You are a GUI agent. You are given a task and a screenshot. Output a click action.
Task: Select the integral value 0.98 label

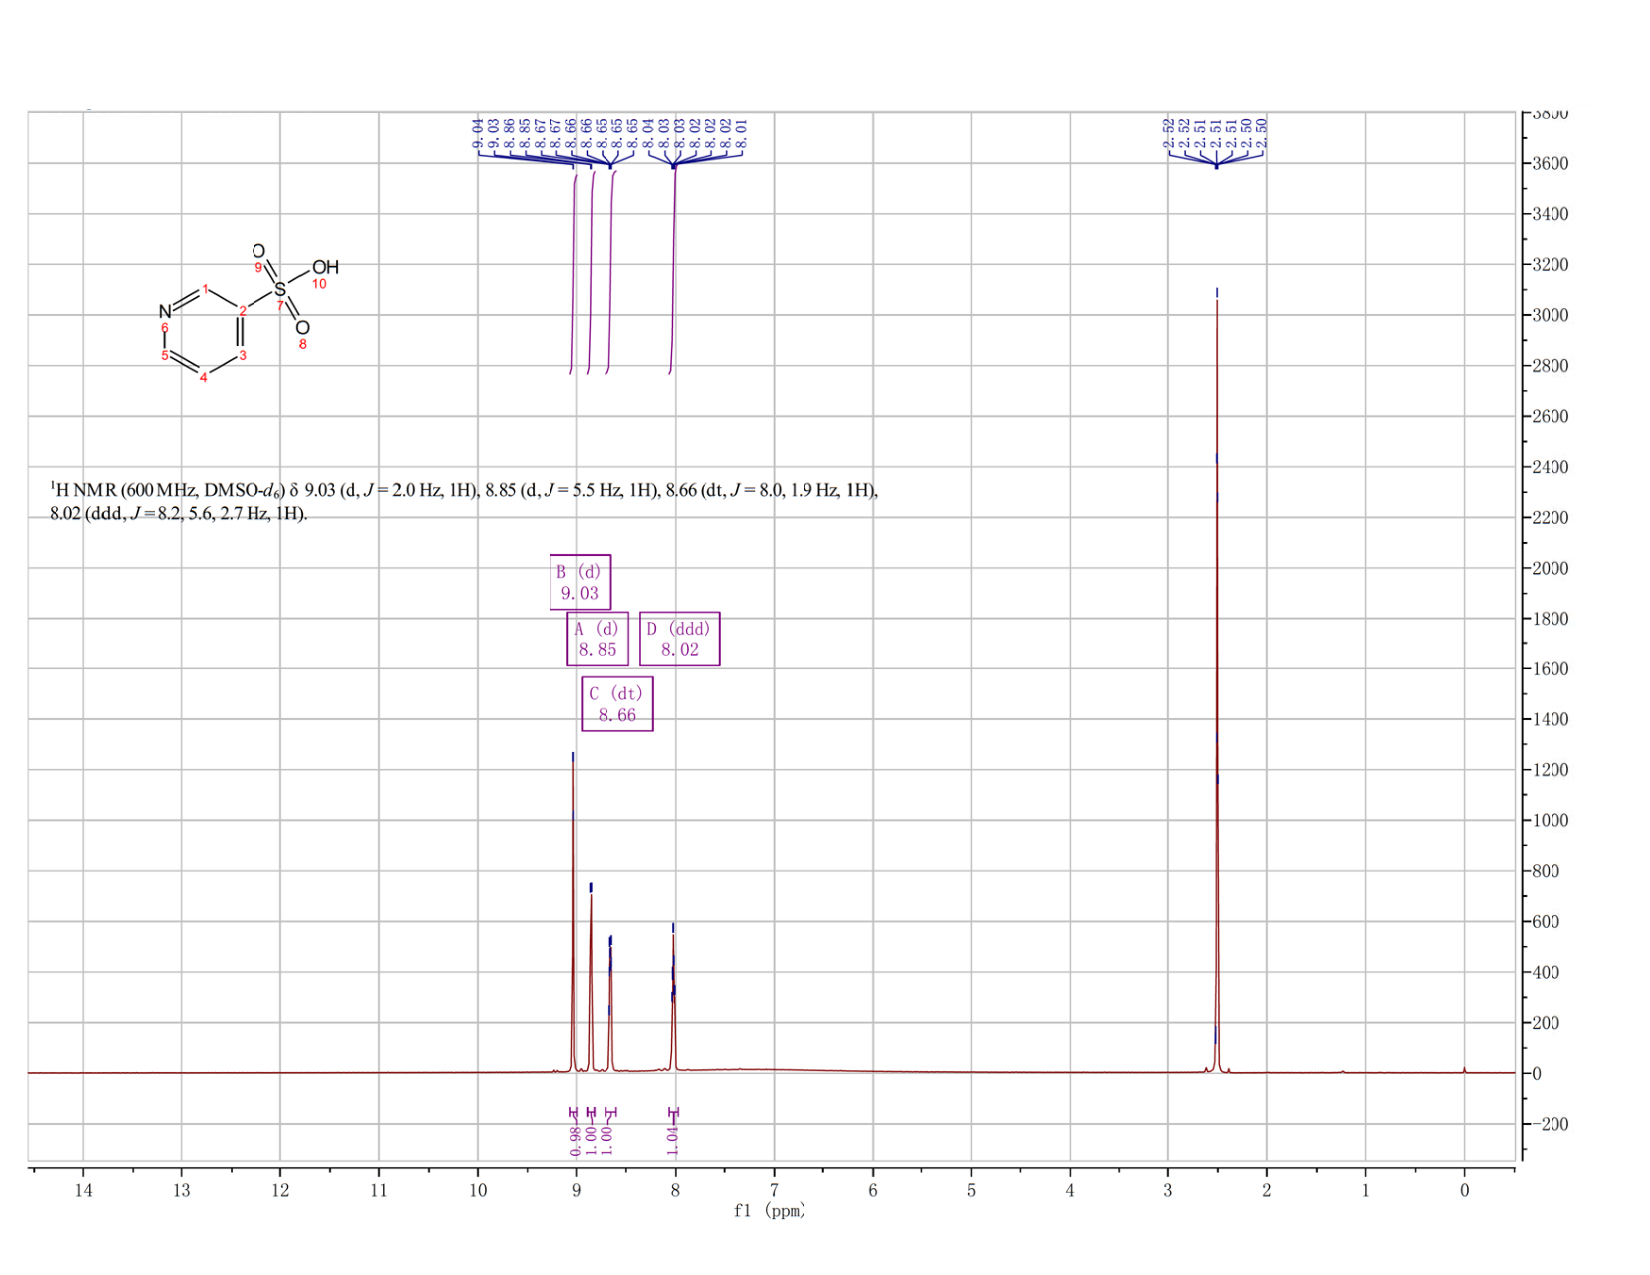575,1141
